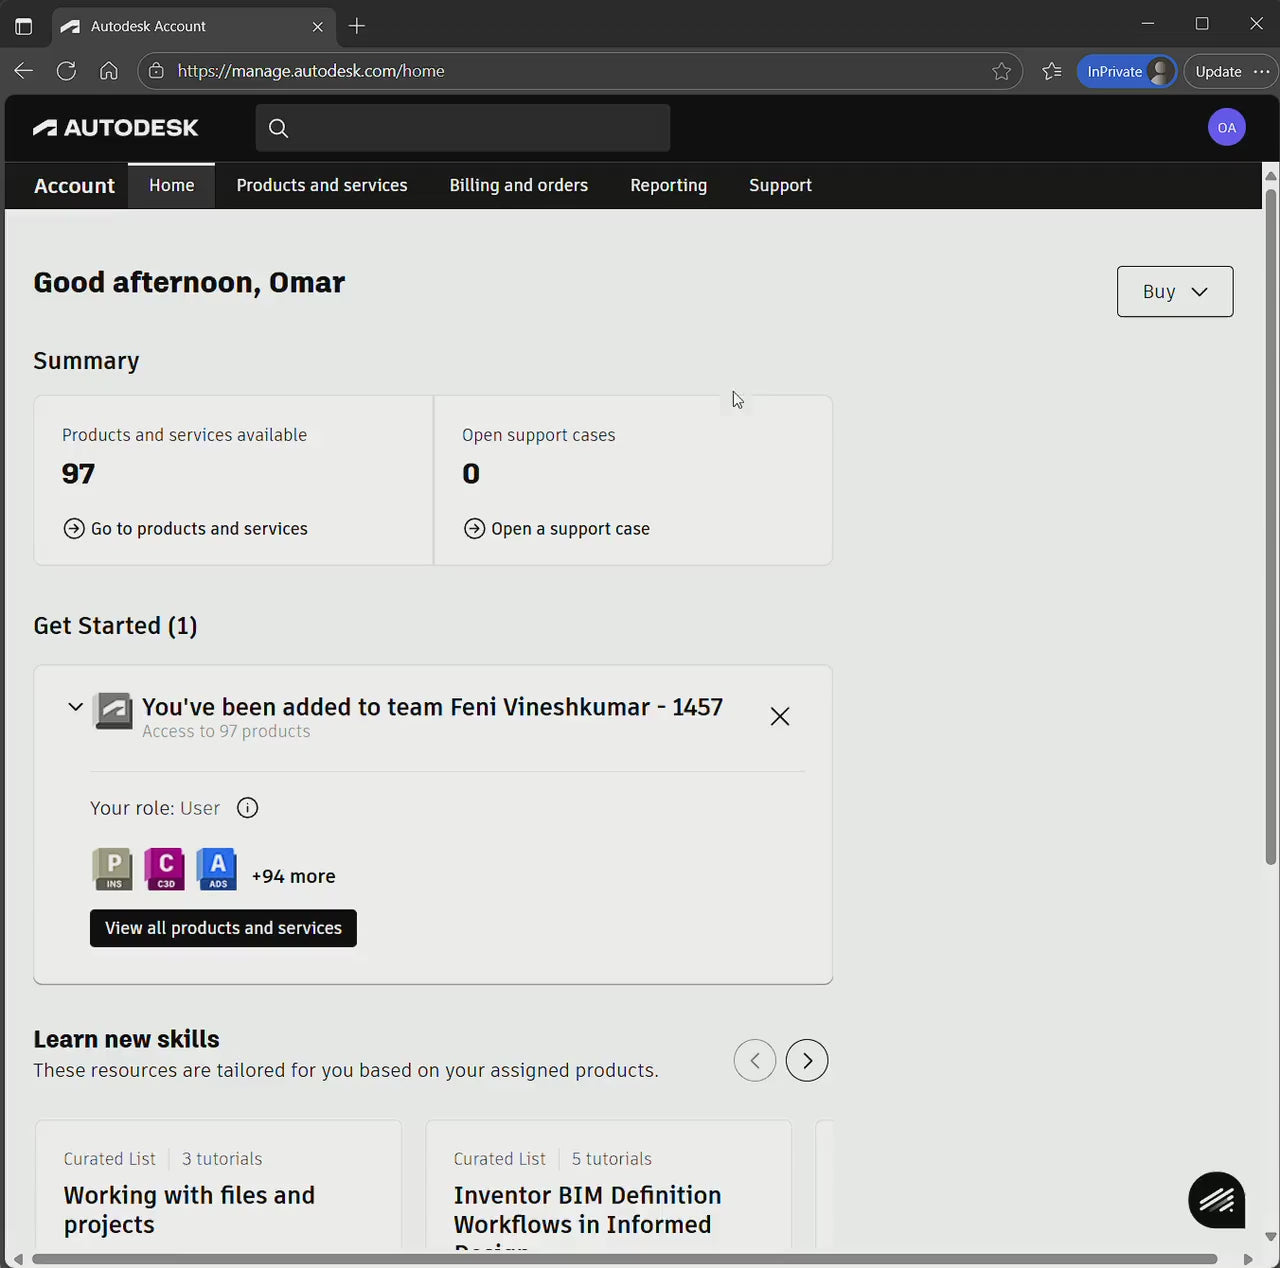Viewport: 1280px width, 1268px height.
Task: Expand the Buy dropdown
Action: (x=1174, y=291)
